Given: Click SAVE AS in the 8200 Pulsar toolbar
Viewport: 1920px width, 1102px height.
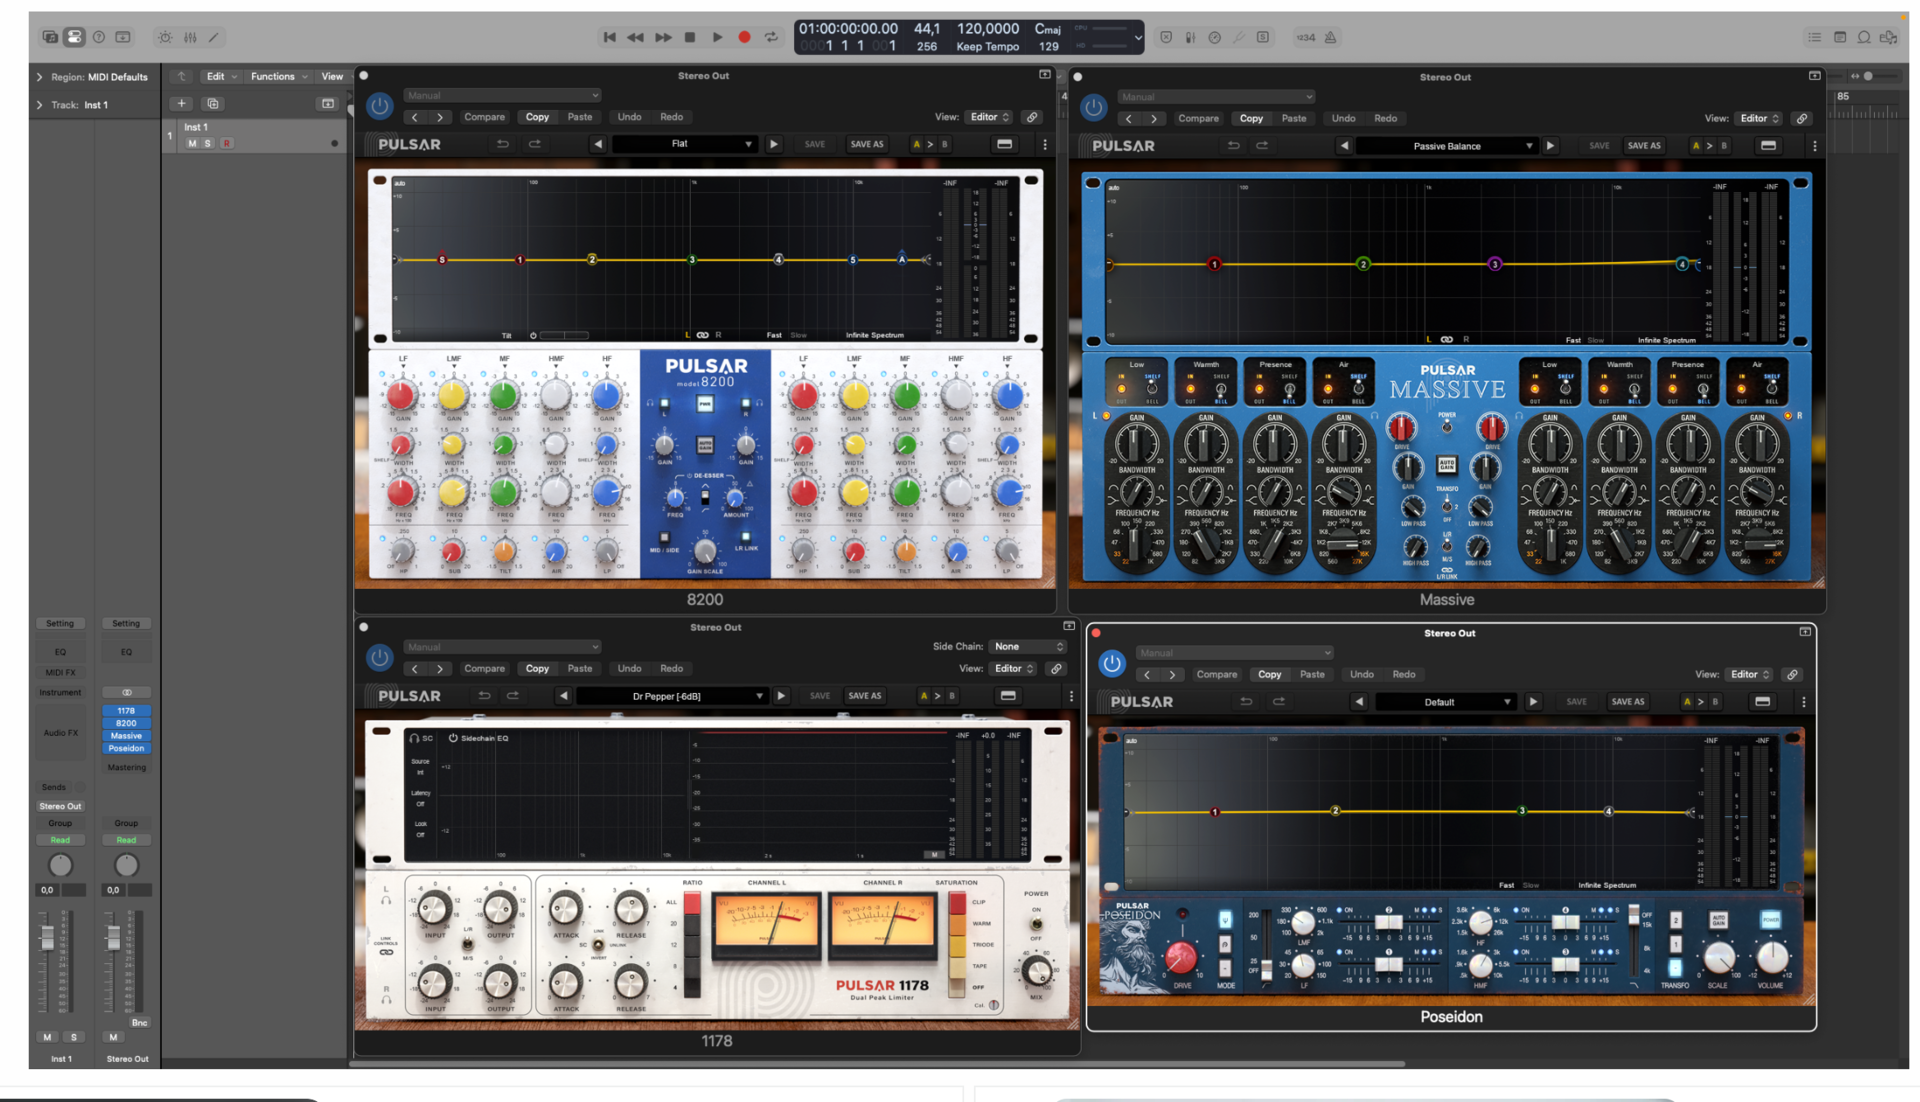Looking at the screenshot, I should coord(866,144).
